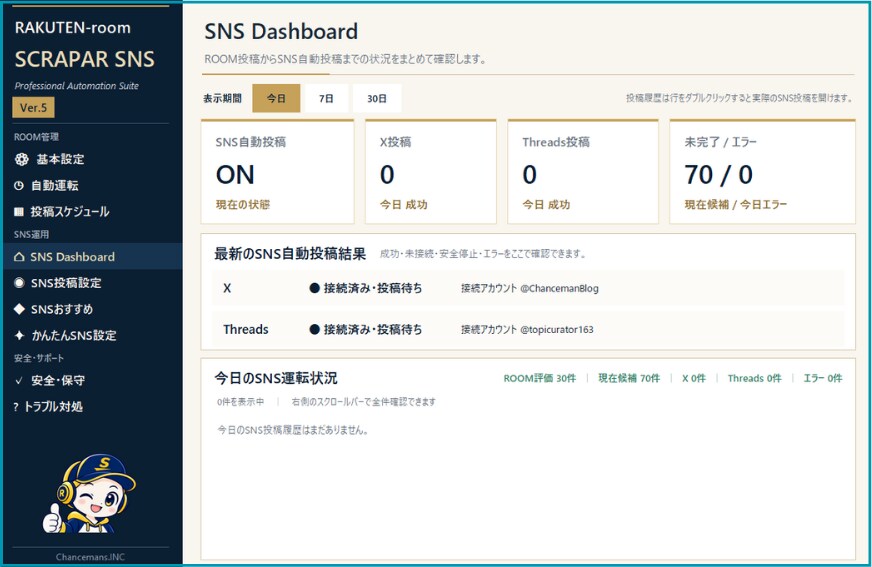Screen dimensions: 872x567
Task: Click the sparkle icon beside かんたんSNS設定
Action: [x=19, y=335]
